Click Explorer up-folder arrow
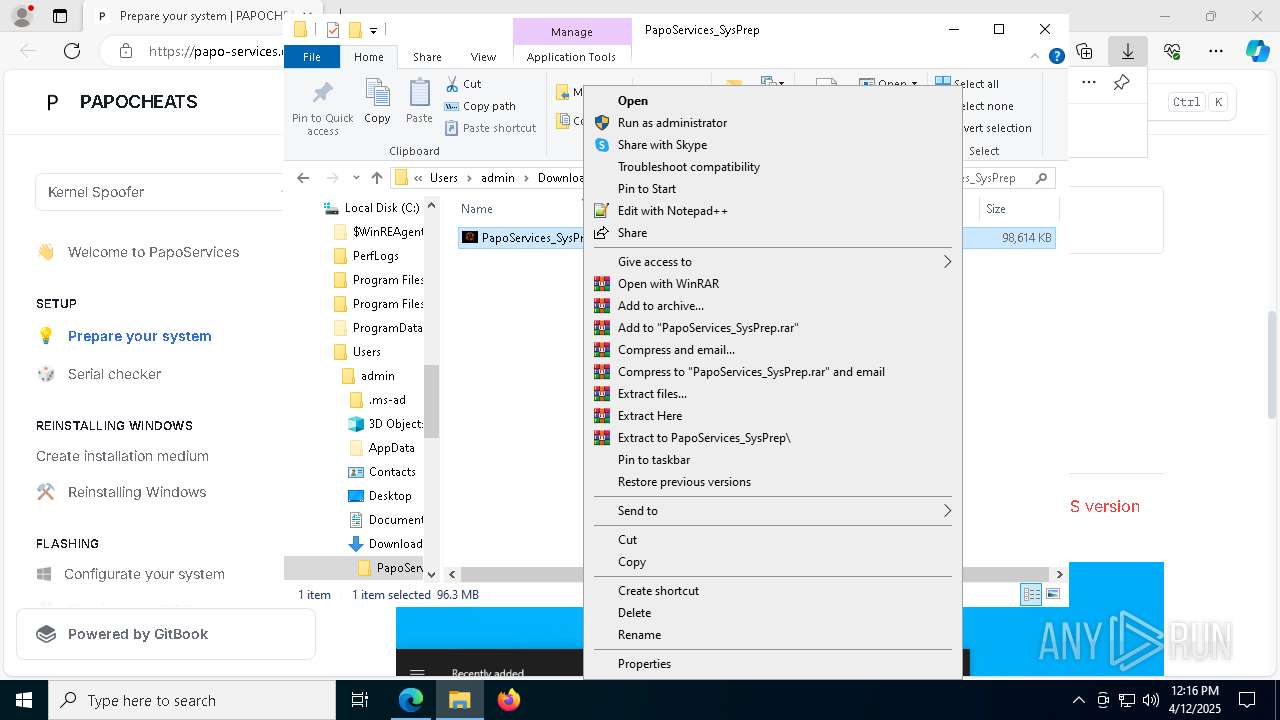The image size is (1280, 720). 377,178
